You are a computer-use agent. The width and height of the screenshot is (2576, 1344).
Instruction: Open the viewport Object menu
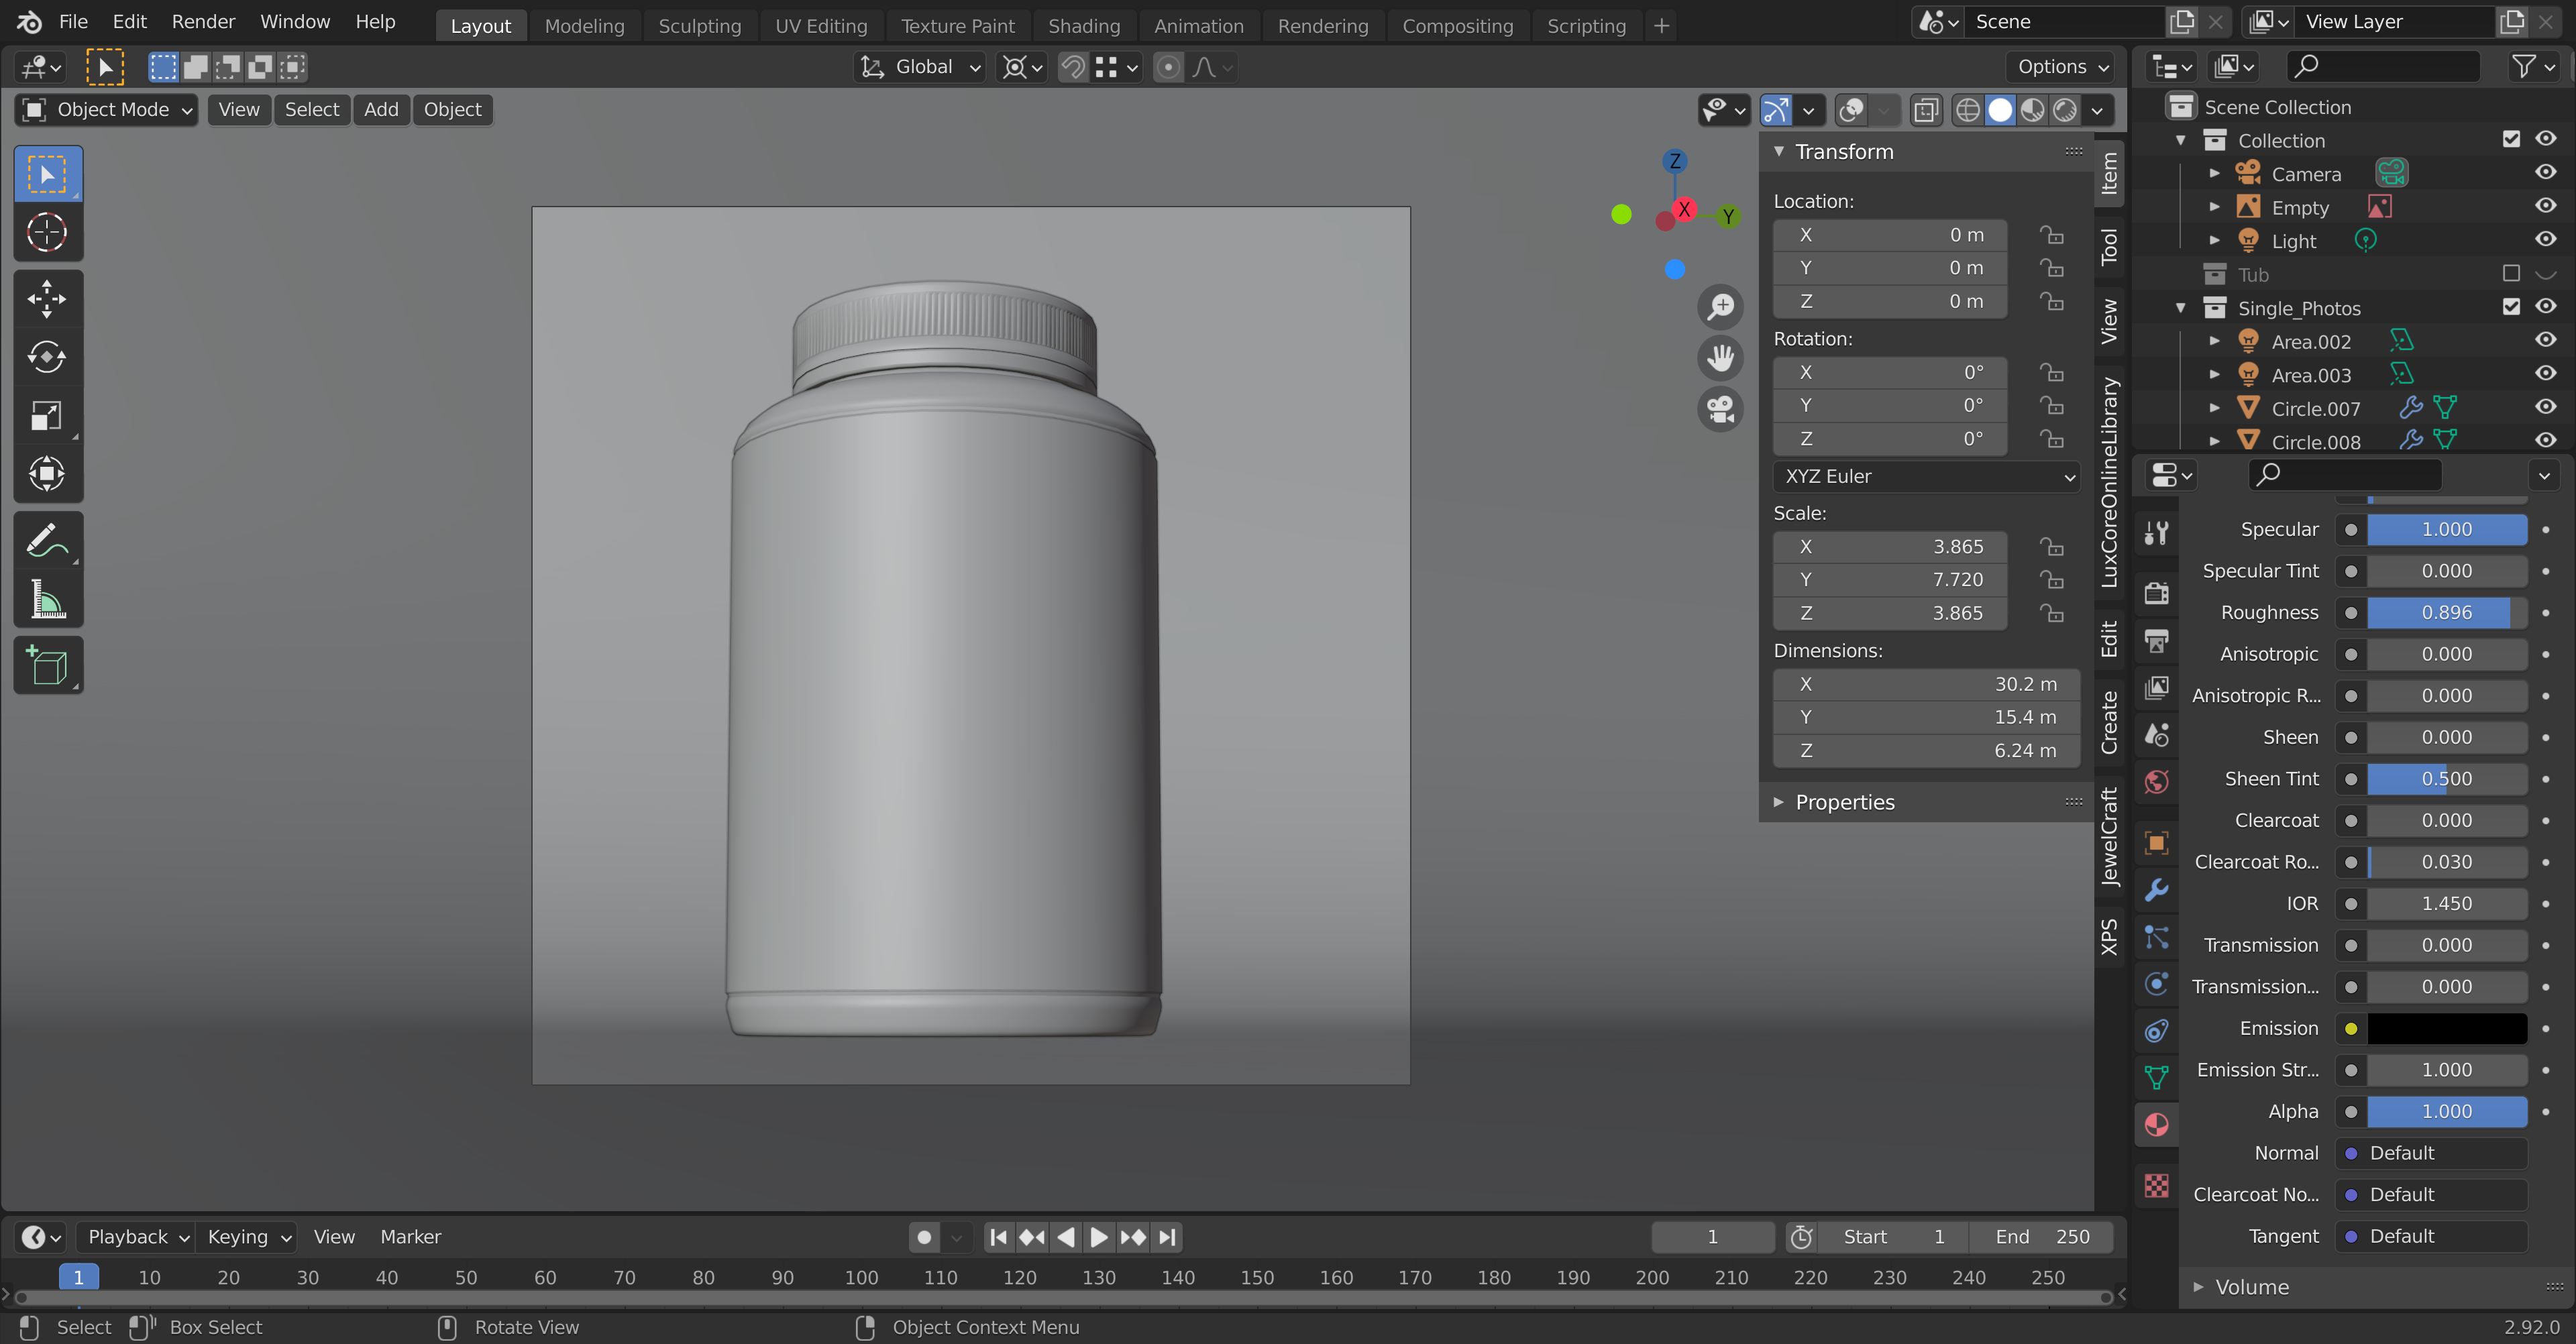[x=452, y=110]
